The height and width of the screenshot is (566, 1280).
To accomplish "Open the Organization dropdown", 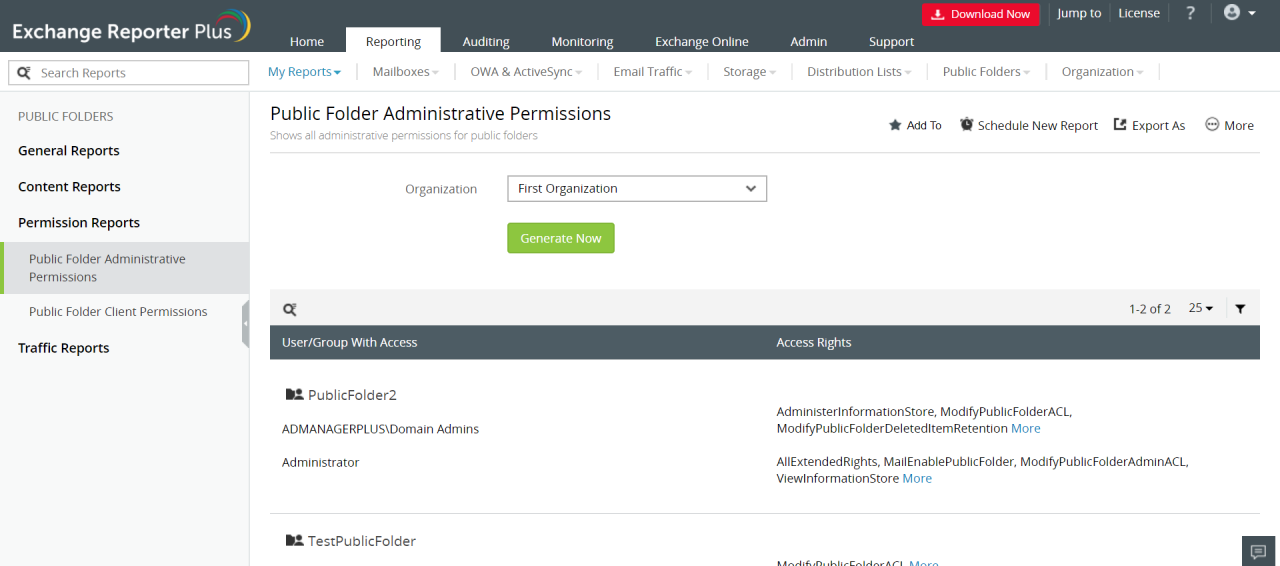I will pos(637,188).
